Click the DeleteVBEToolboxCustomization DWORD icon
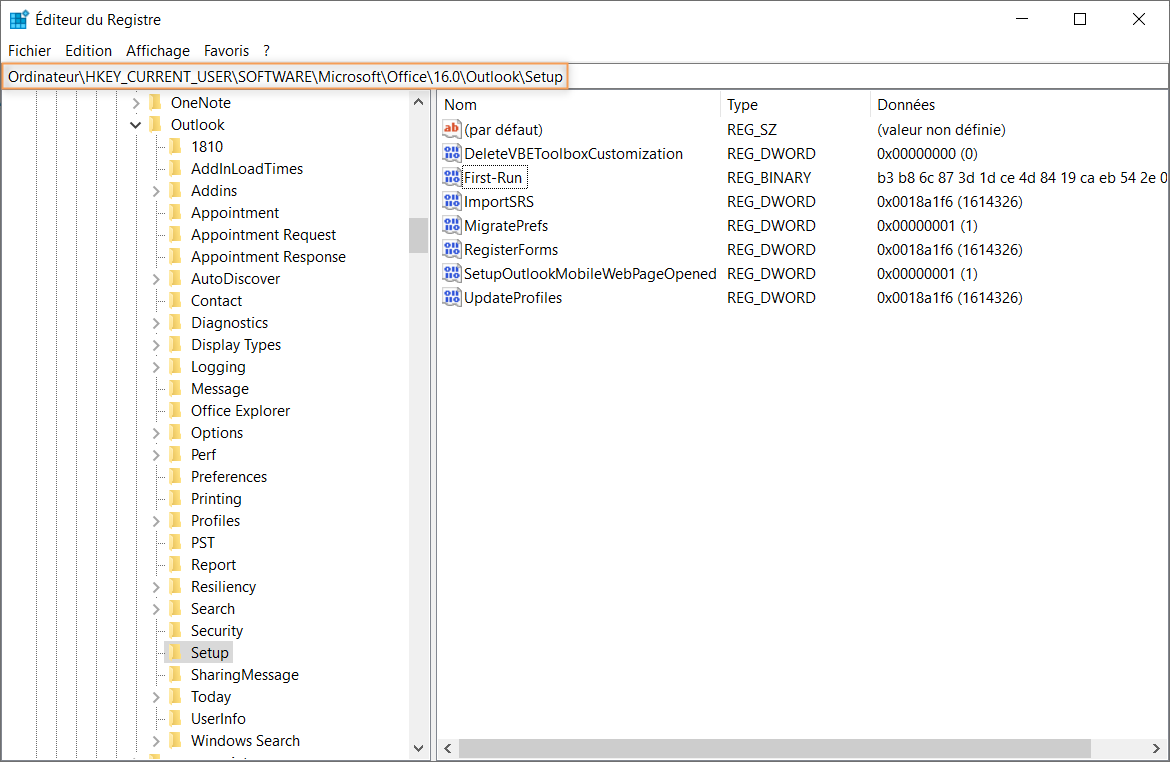 [451, 153]
